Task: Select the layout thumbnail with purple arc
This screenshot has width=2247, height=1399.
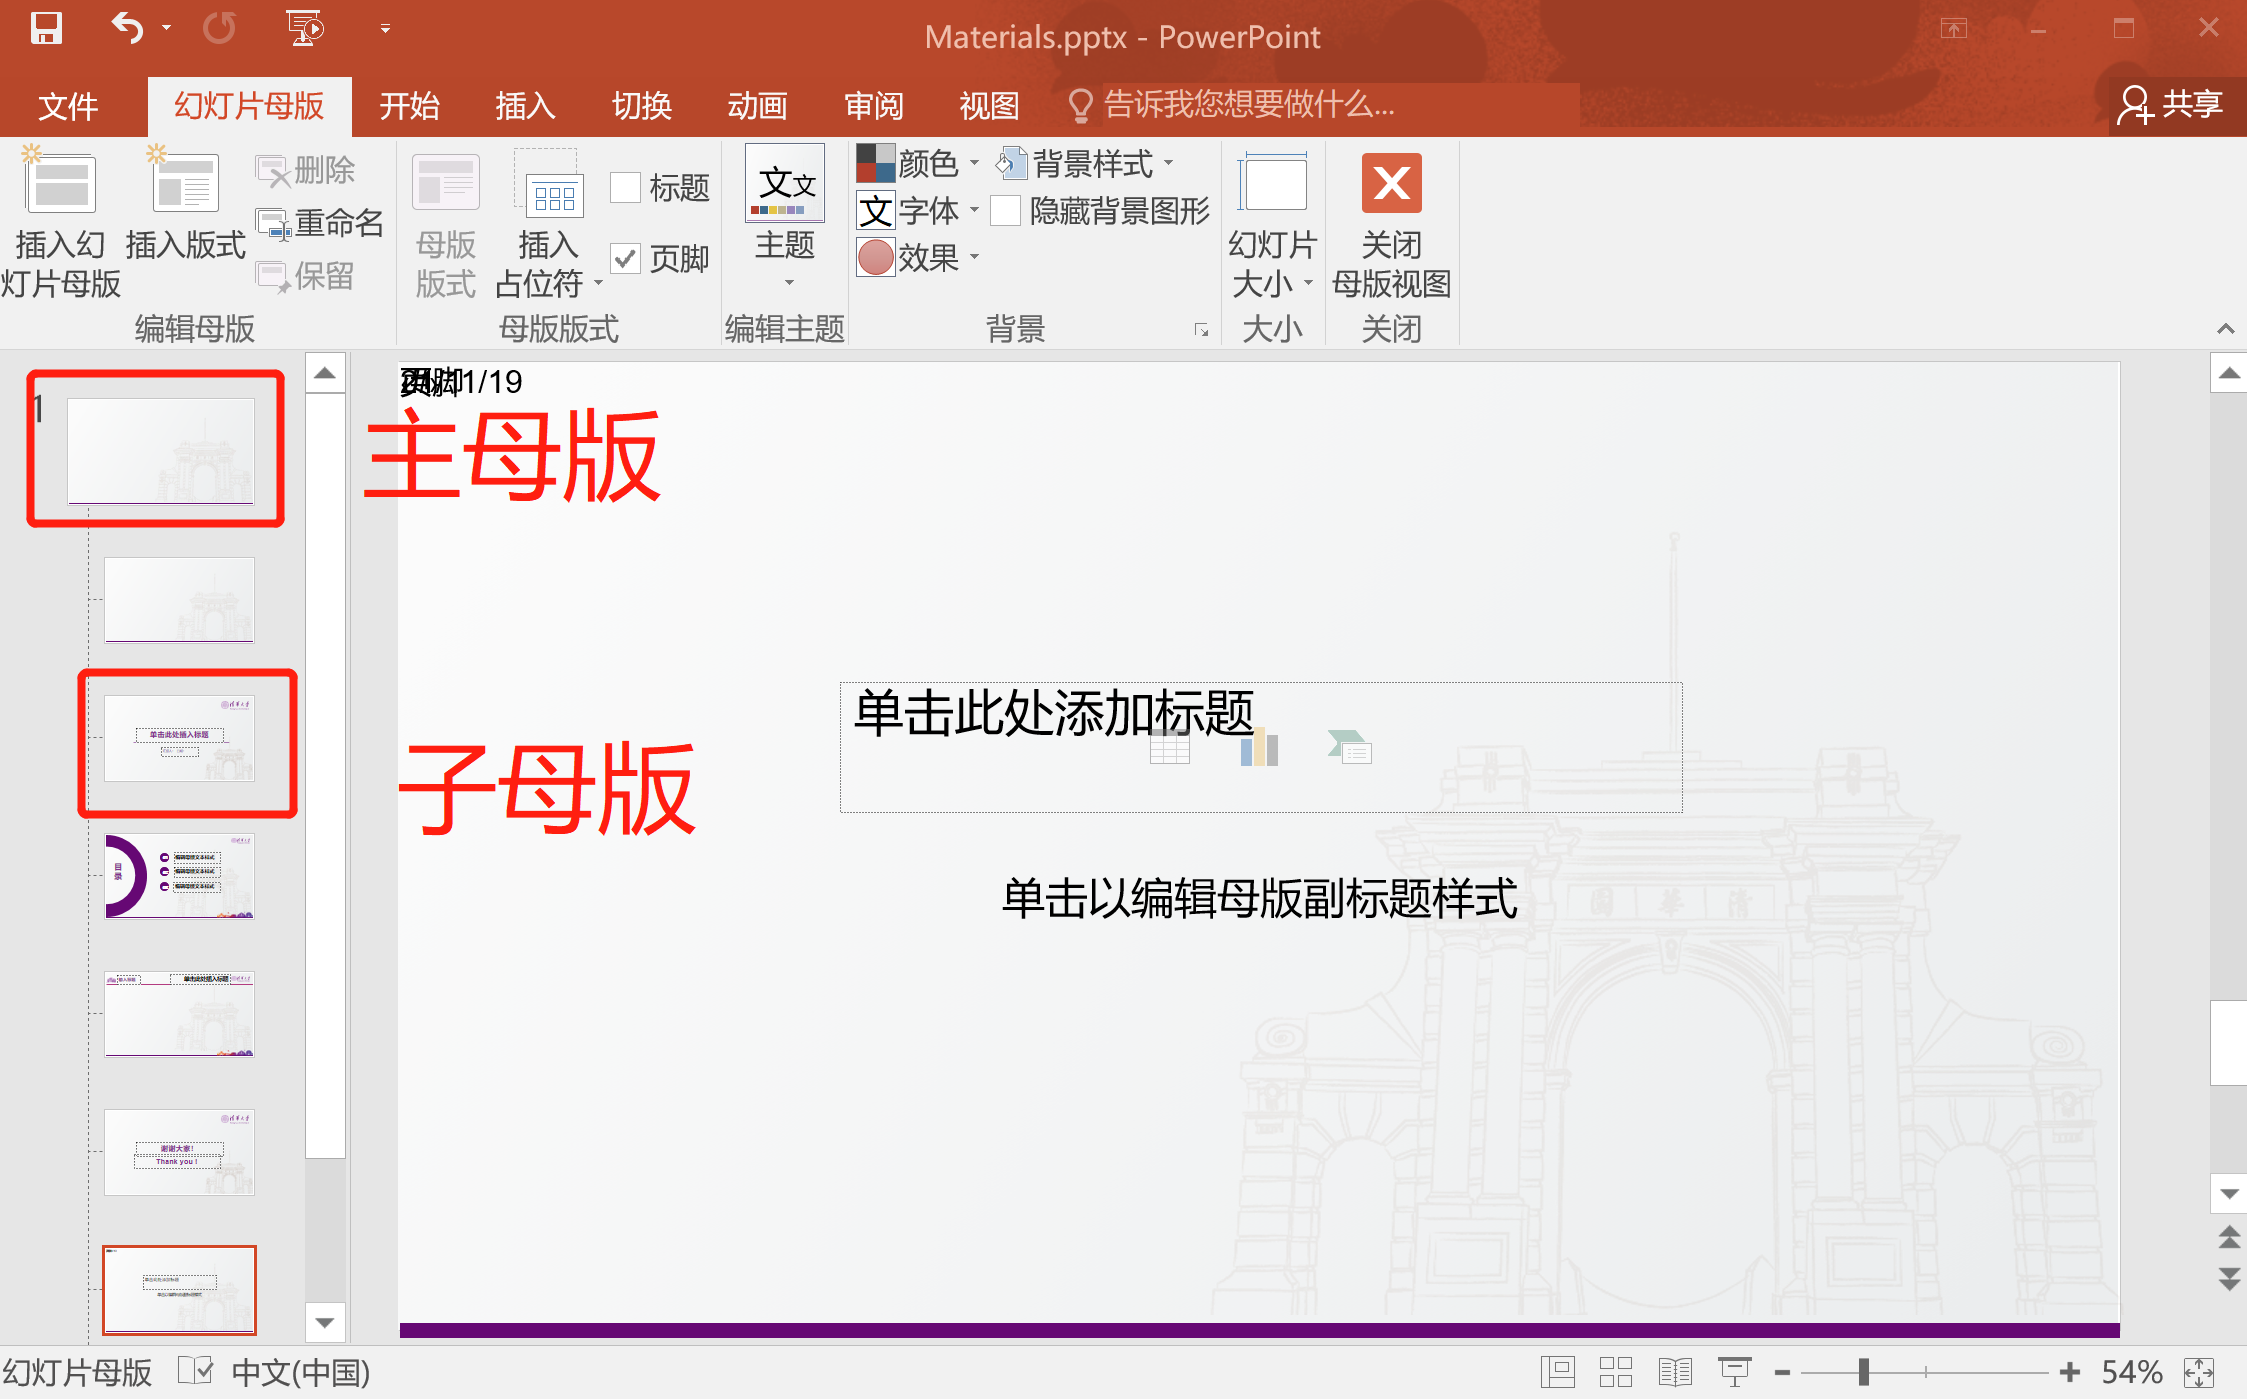Action: (179, 876)
